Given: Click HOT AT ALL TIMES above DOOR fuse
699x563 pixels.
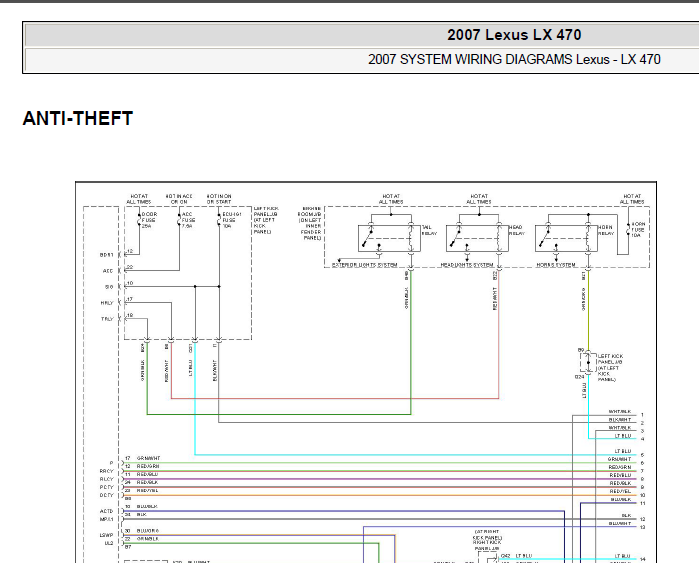Looking at the screenshot, I should [139, 199].
